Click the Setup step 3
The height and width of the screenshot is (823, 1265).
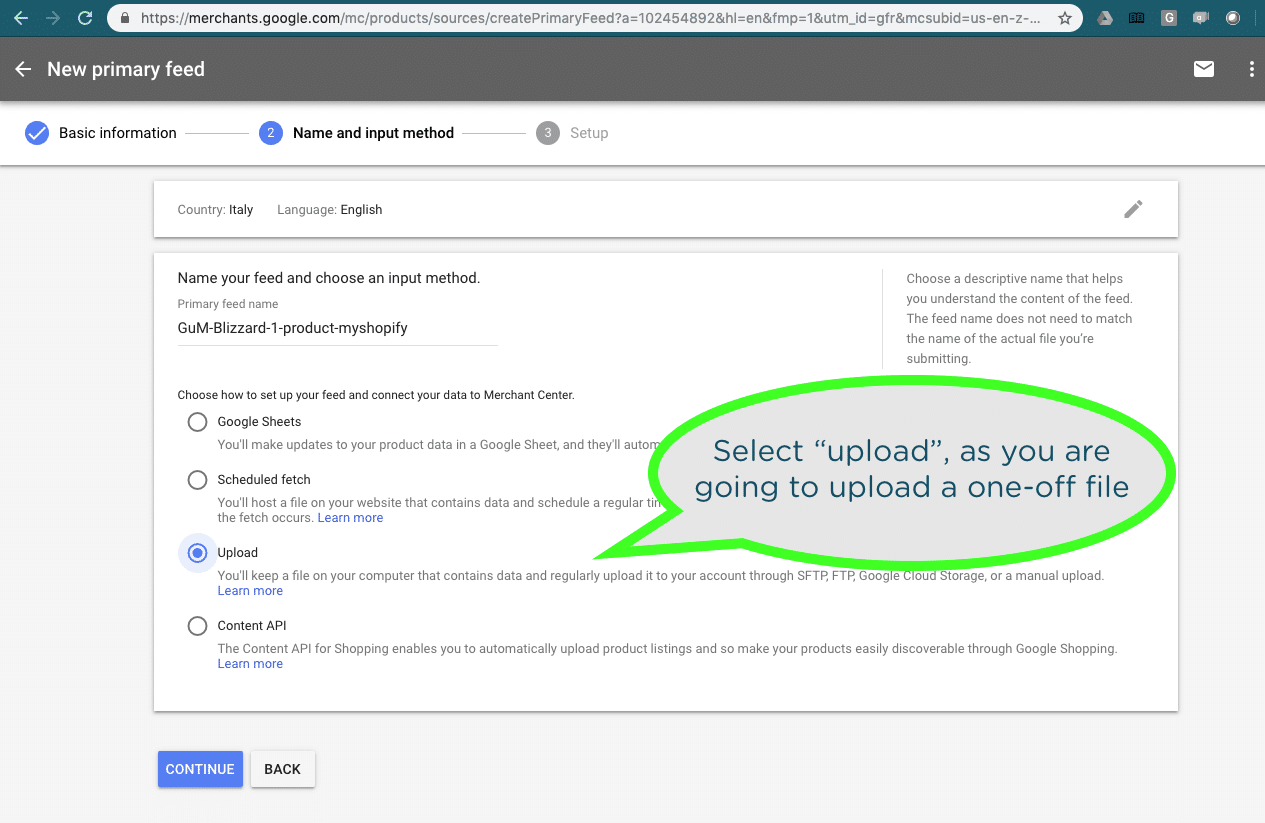tap(572, 133)
